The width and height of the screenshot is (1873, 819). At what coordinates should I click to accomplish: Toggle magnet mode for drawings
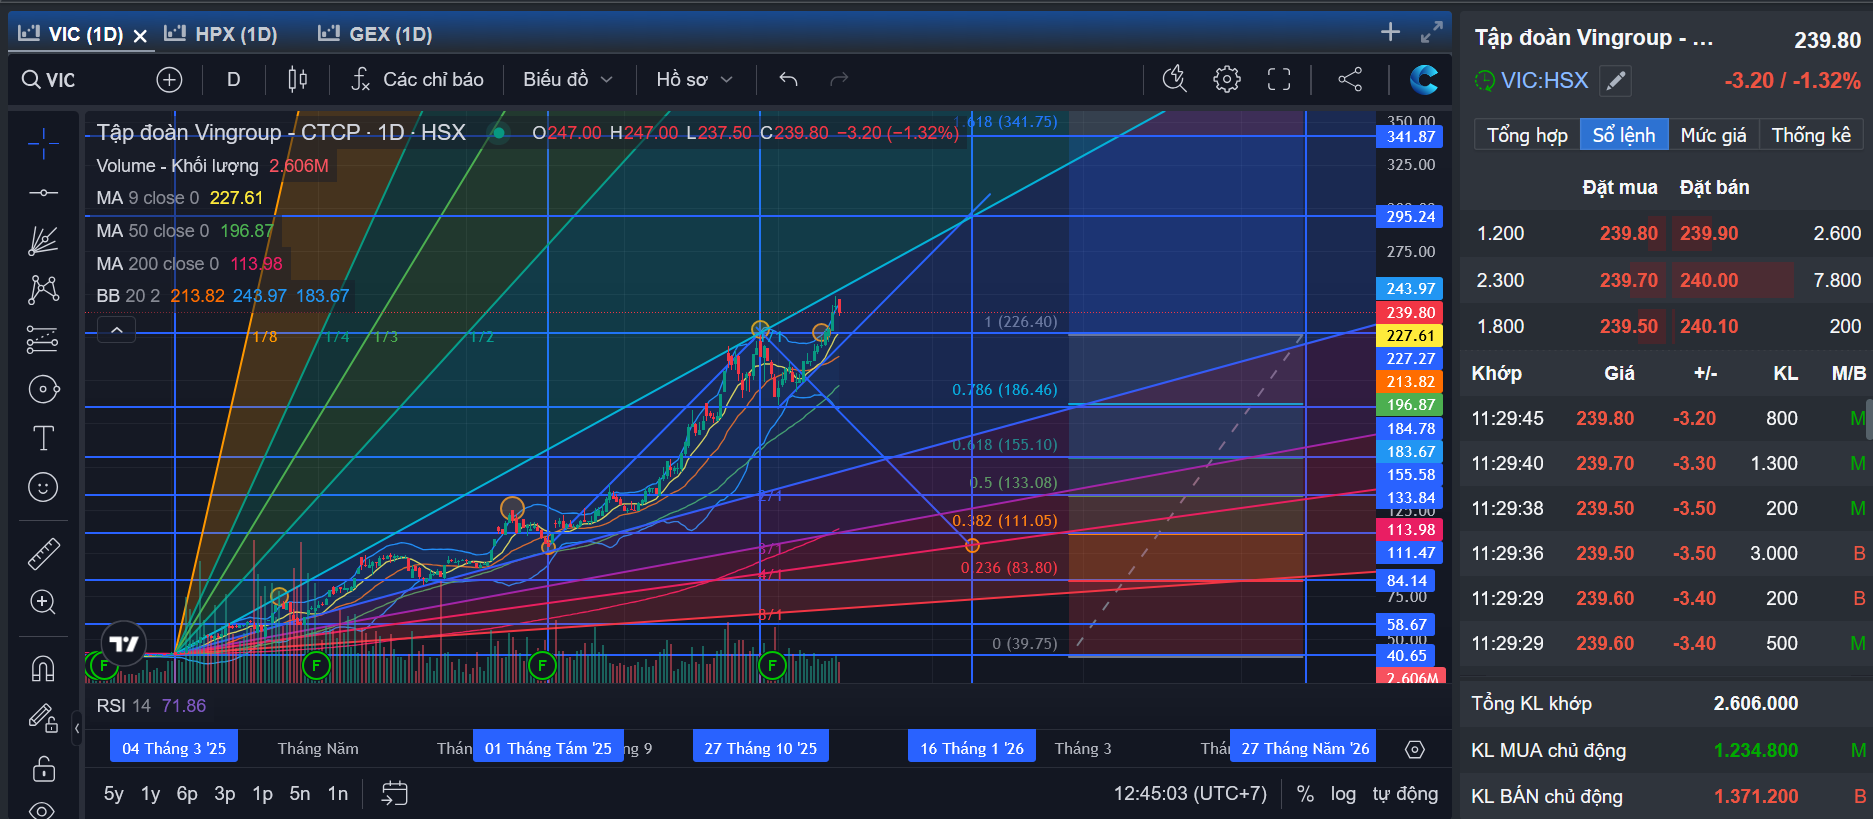coord(43,668)
